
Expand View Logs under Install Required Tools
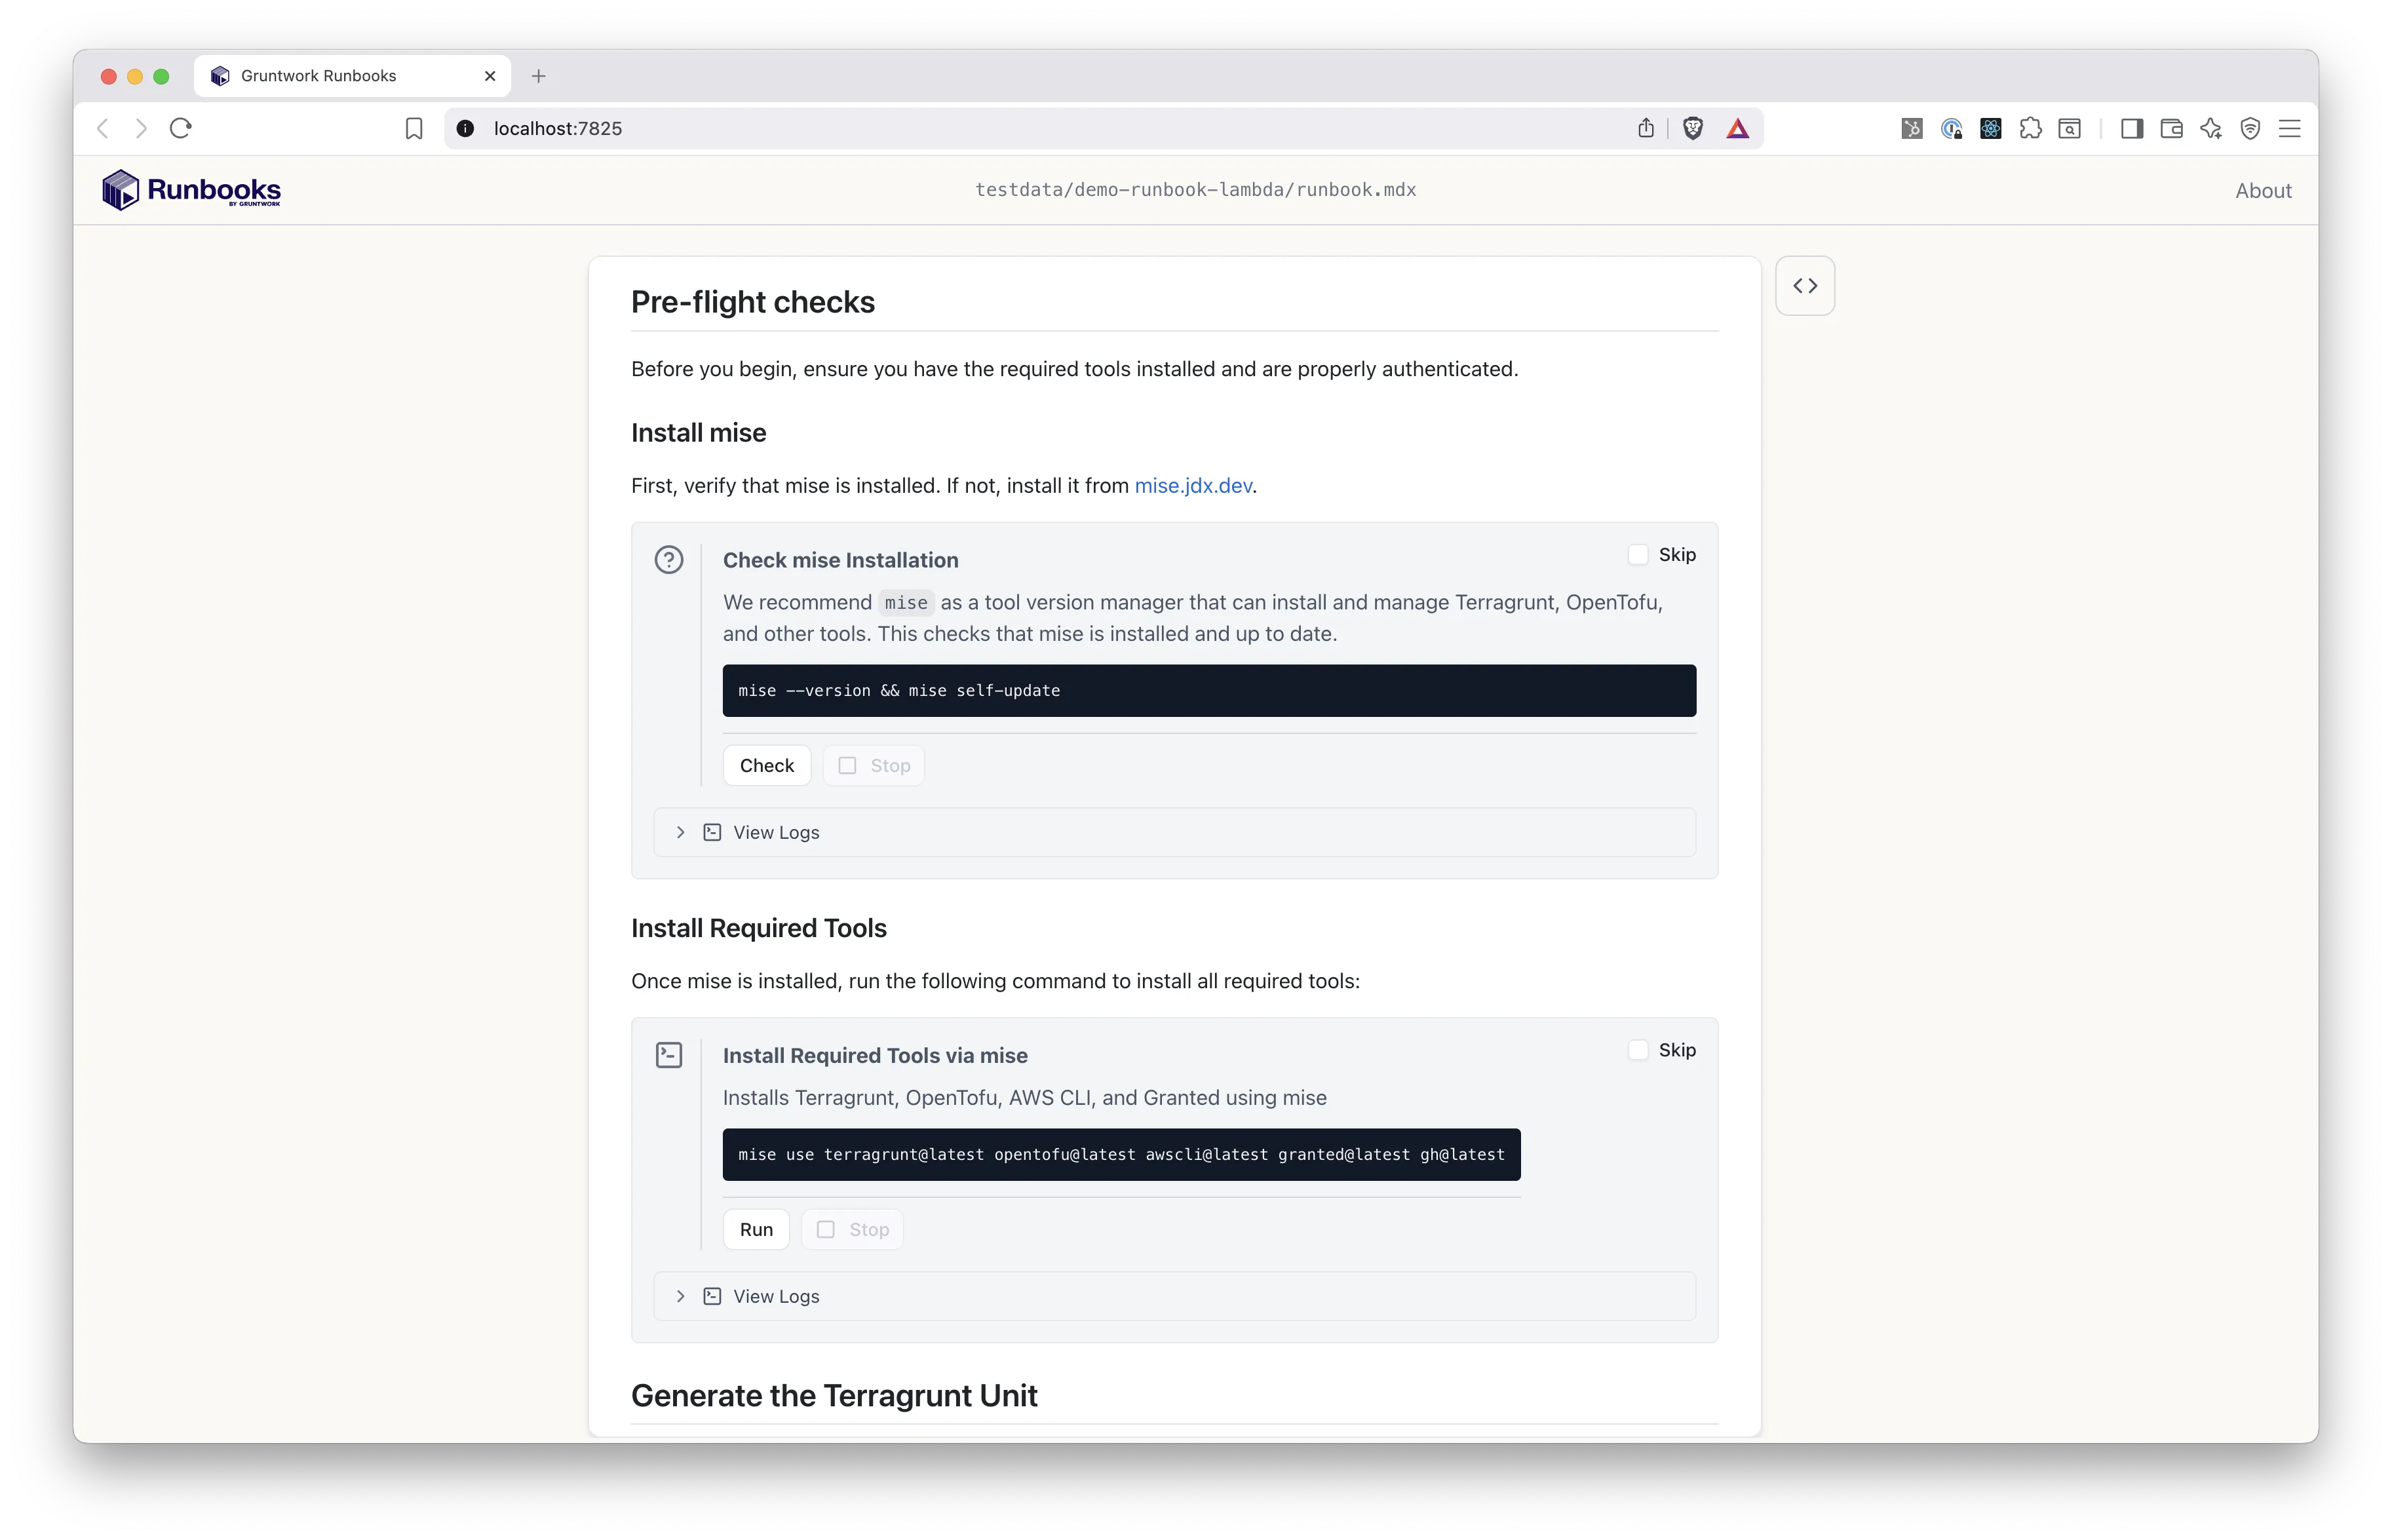point(776,1296)
